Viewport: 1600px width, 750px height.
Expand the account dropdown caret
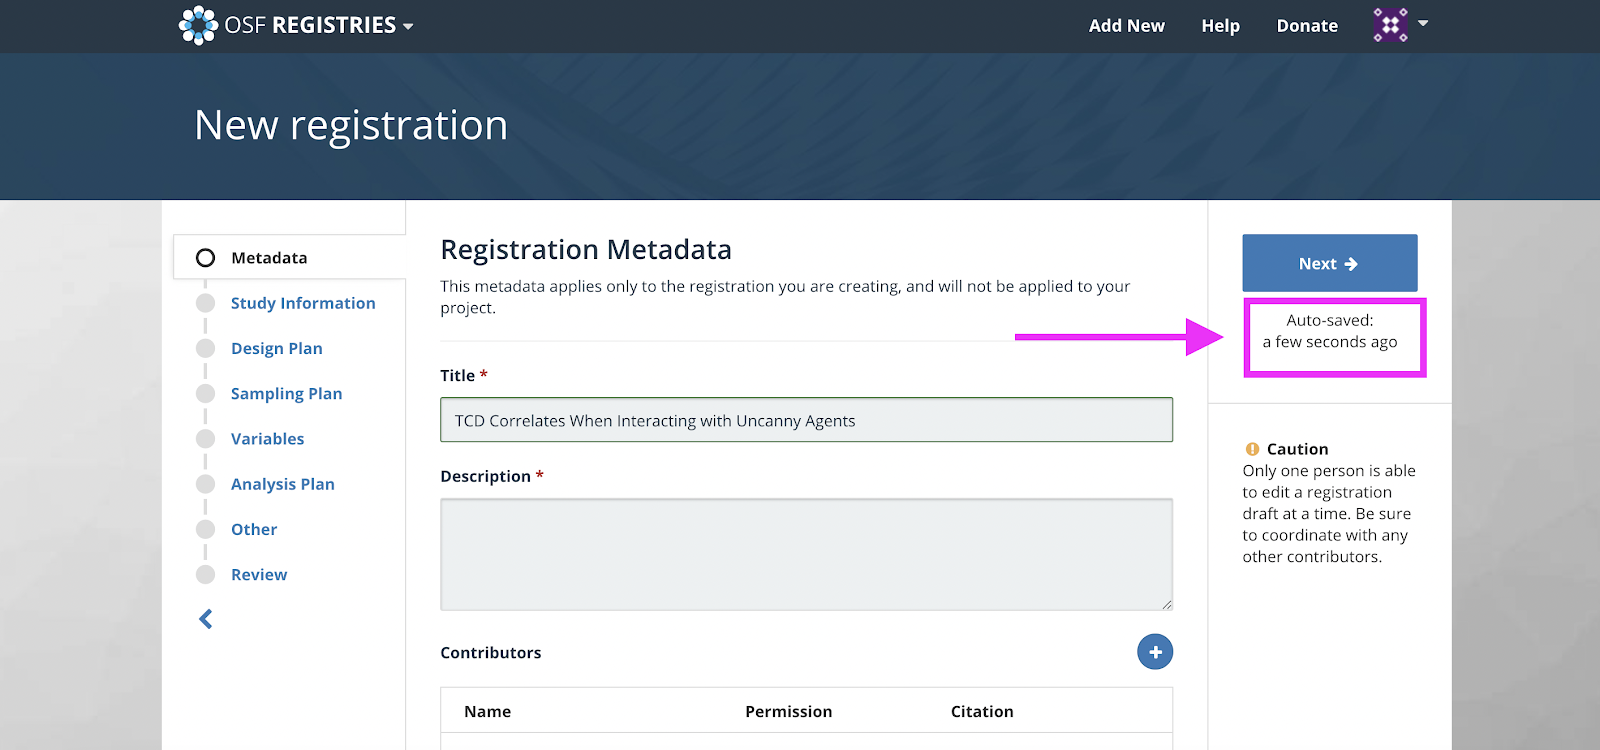tap(1423, 23)
